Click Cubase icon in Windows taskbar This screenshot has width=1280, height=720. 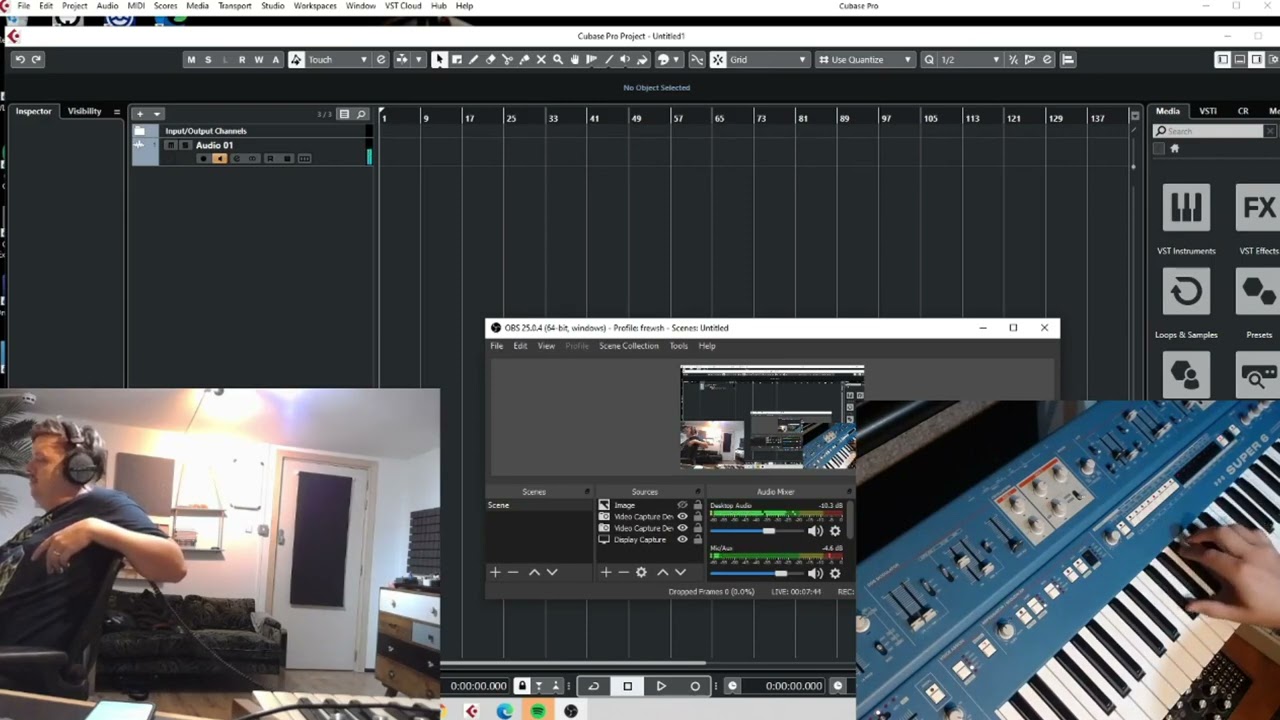(471, 711)
